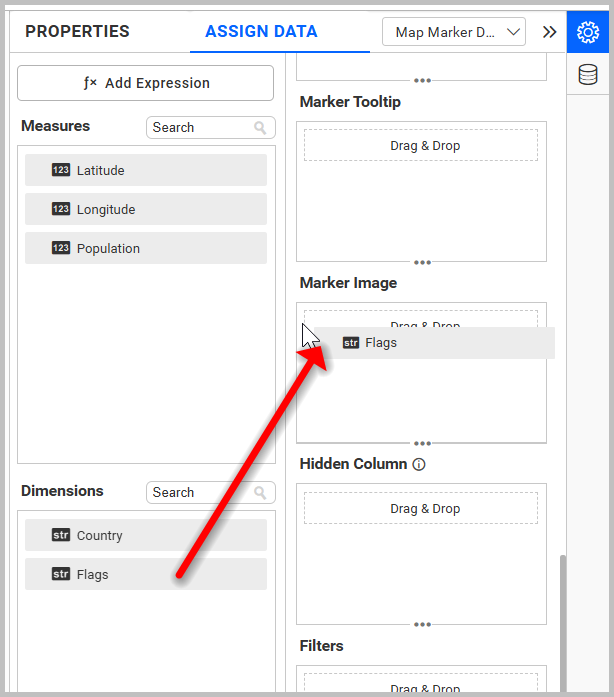
Task: Expand options below Marker Tooltip box
Action: click(422, 262)
